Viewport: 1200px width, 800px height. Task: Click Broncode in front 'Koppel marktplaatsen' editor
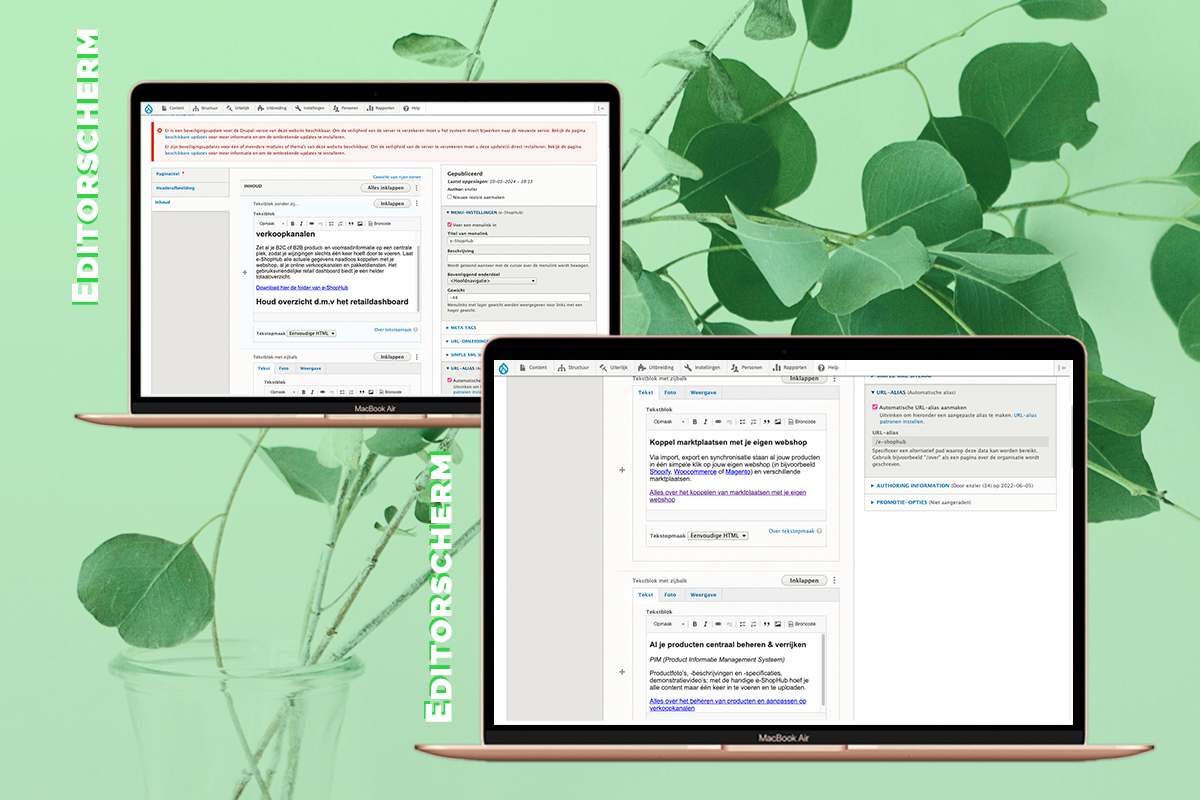pyautogui.click(x=801, y=422)
